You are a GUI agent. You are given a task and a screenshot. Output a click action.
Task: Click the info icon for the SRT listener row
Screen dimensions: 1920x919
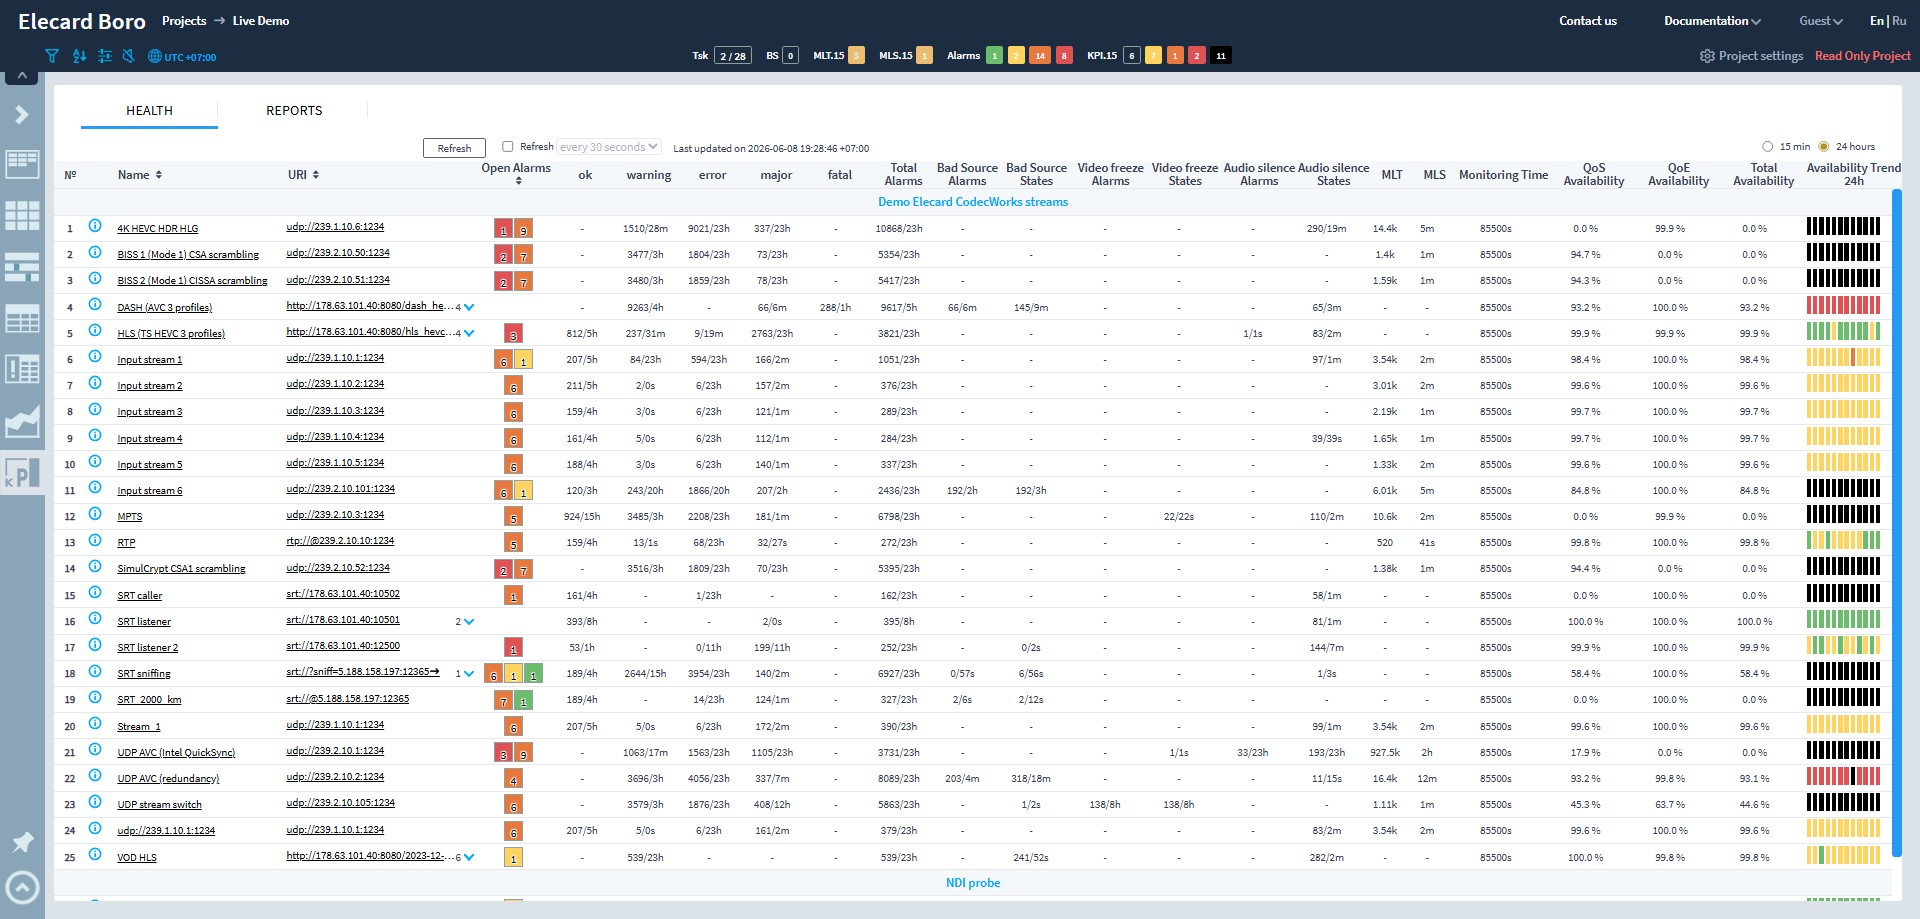(95, 619)
